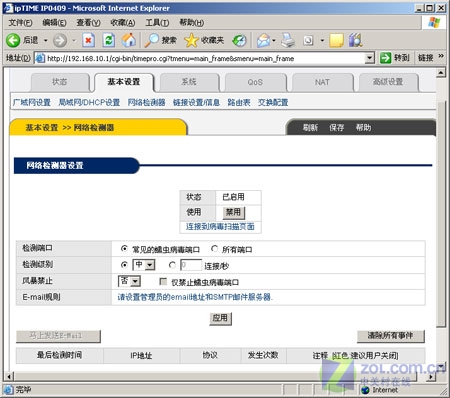Click the History/Media icon
The image size is (450, 398).
tap(239, 41)
